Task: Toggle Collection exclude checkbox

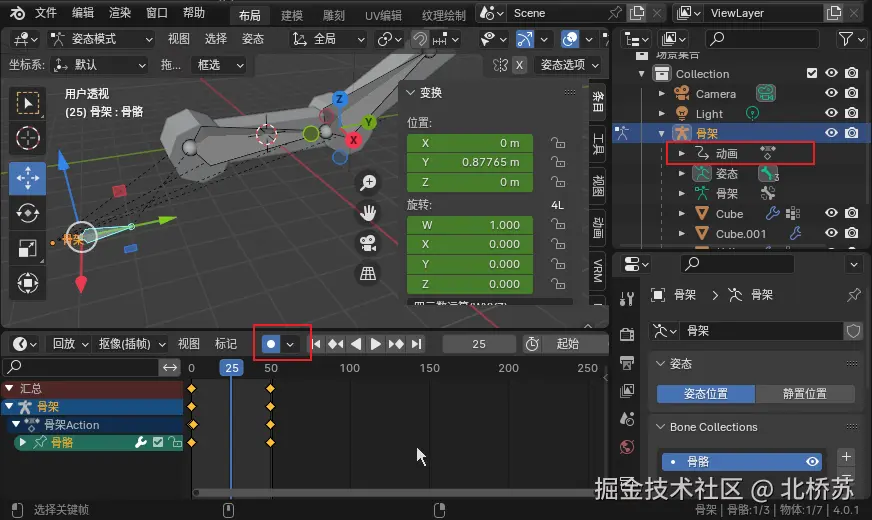Action: click(x=812, y=73)
